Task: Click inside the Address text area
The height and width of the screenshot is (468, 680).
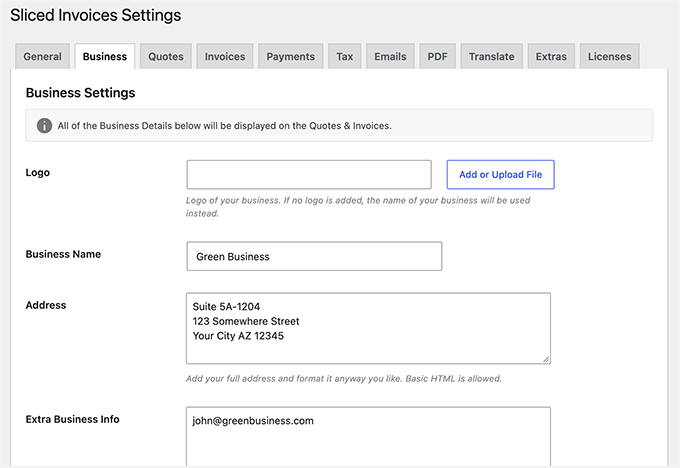Action: click(x=369, y=328)
